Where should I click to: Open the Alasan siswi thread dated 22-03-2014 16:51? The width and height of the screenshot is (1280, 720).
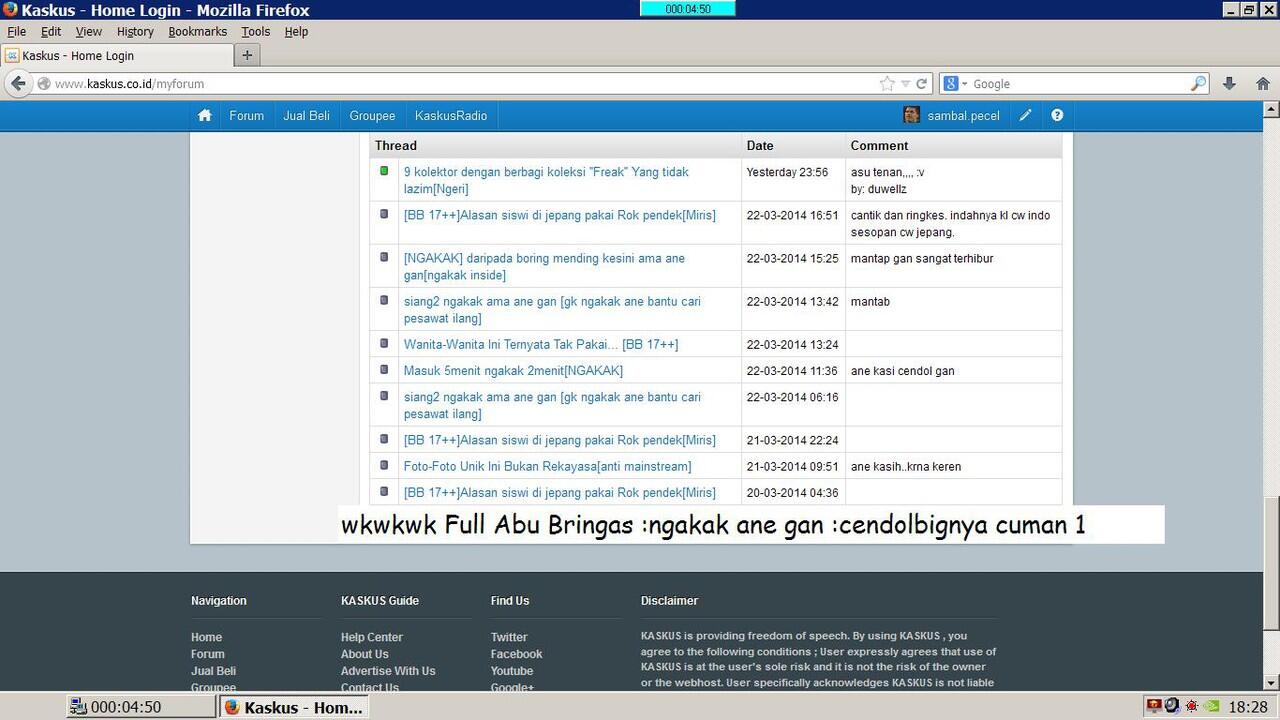pyautogui.click(x=560, y=215)
